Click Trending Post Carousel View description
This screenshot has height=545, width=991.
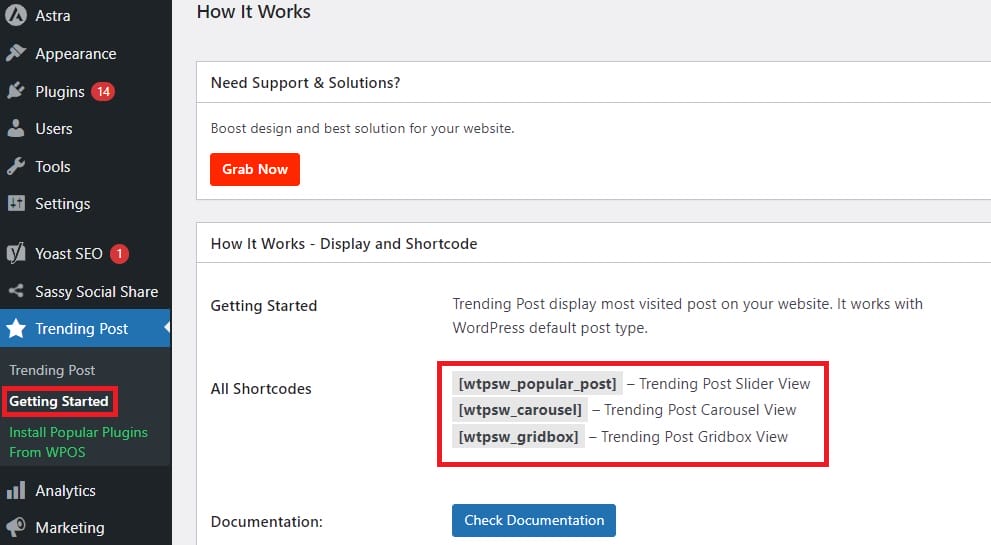(x=700, y=410)
